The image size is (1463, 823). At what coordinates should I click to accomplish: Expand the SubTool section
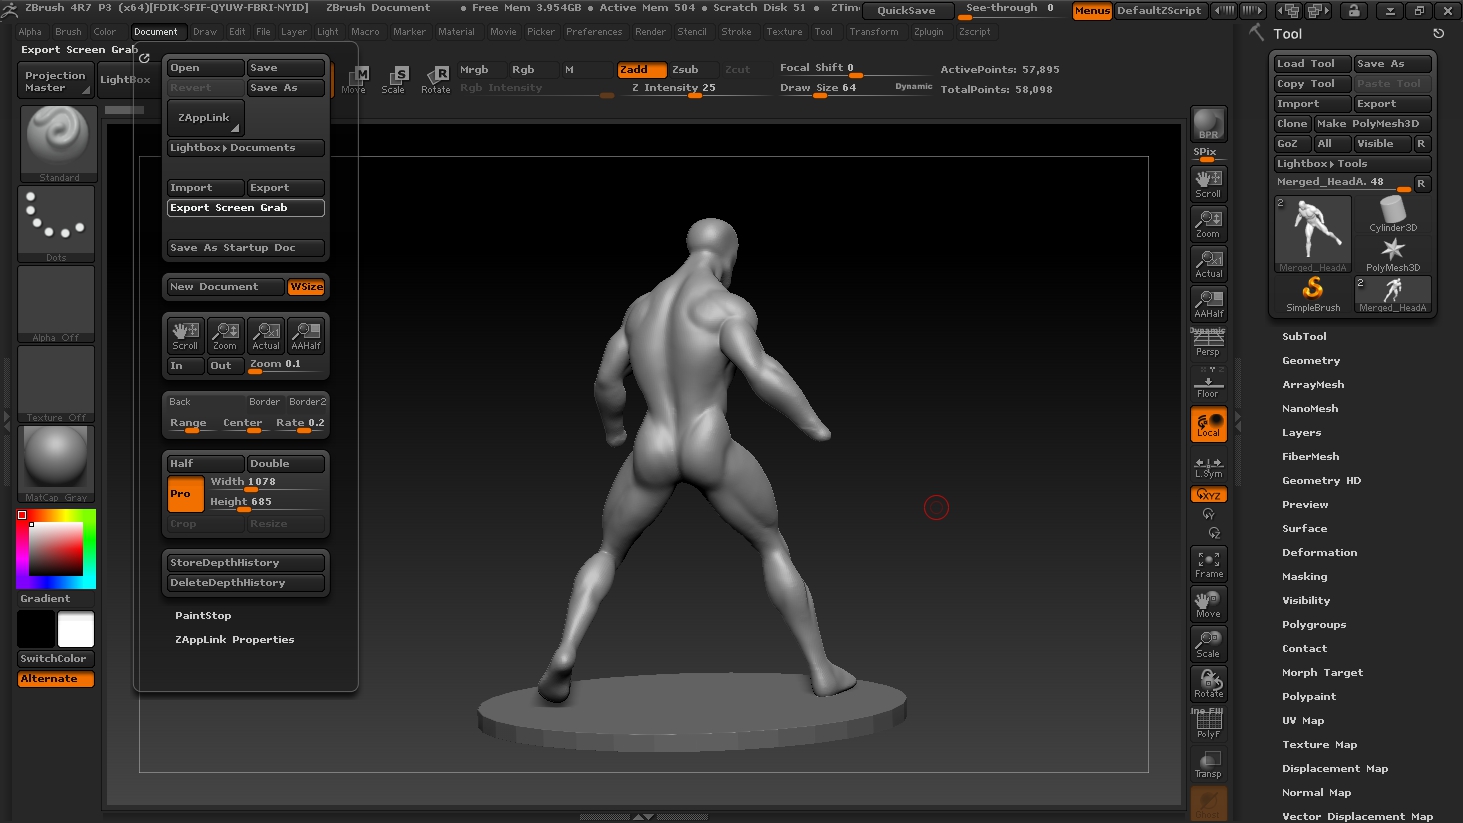click(1304, 337)
